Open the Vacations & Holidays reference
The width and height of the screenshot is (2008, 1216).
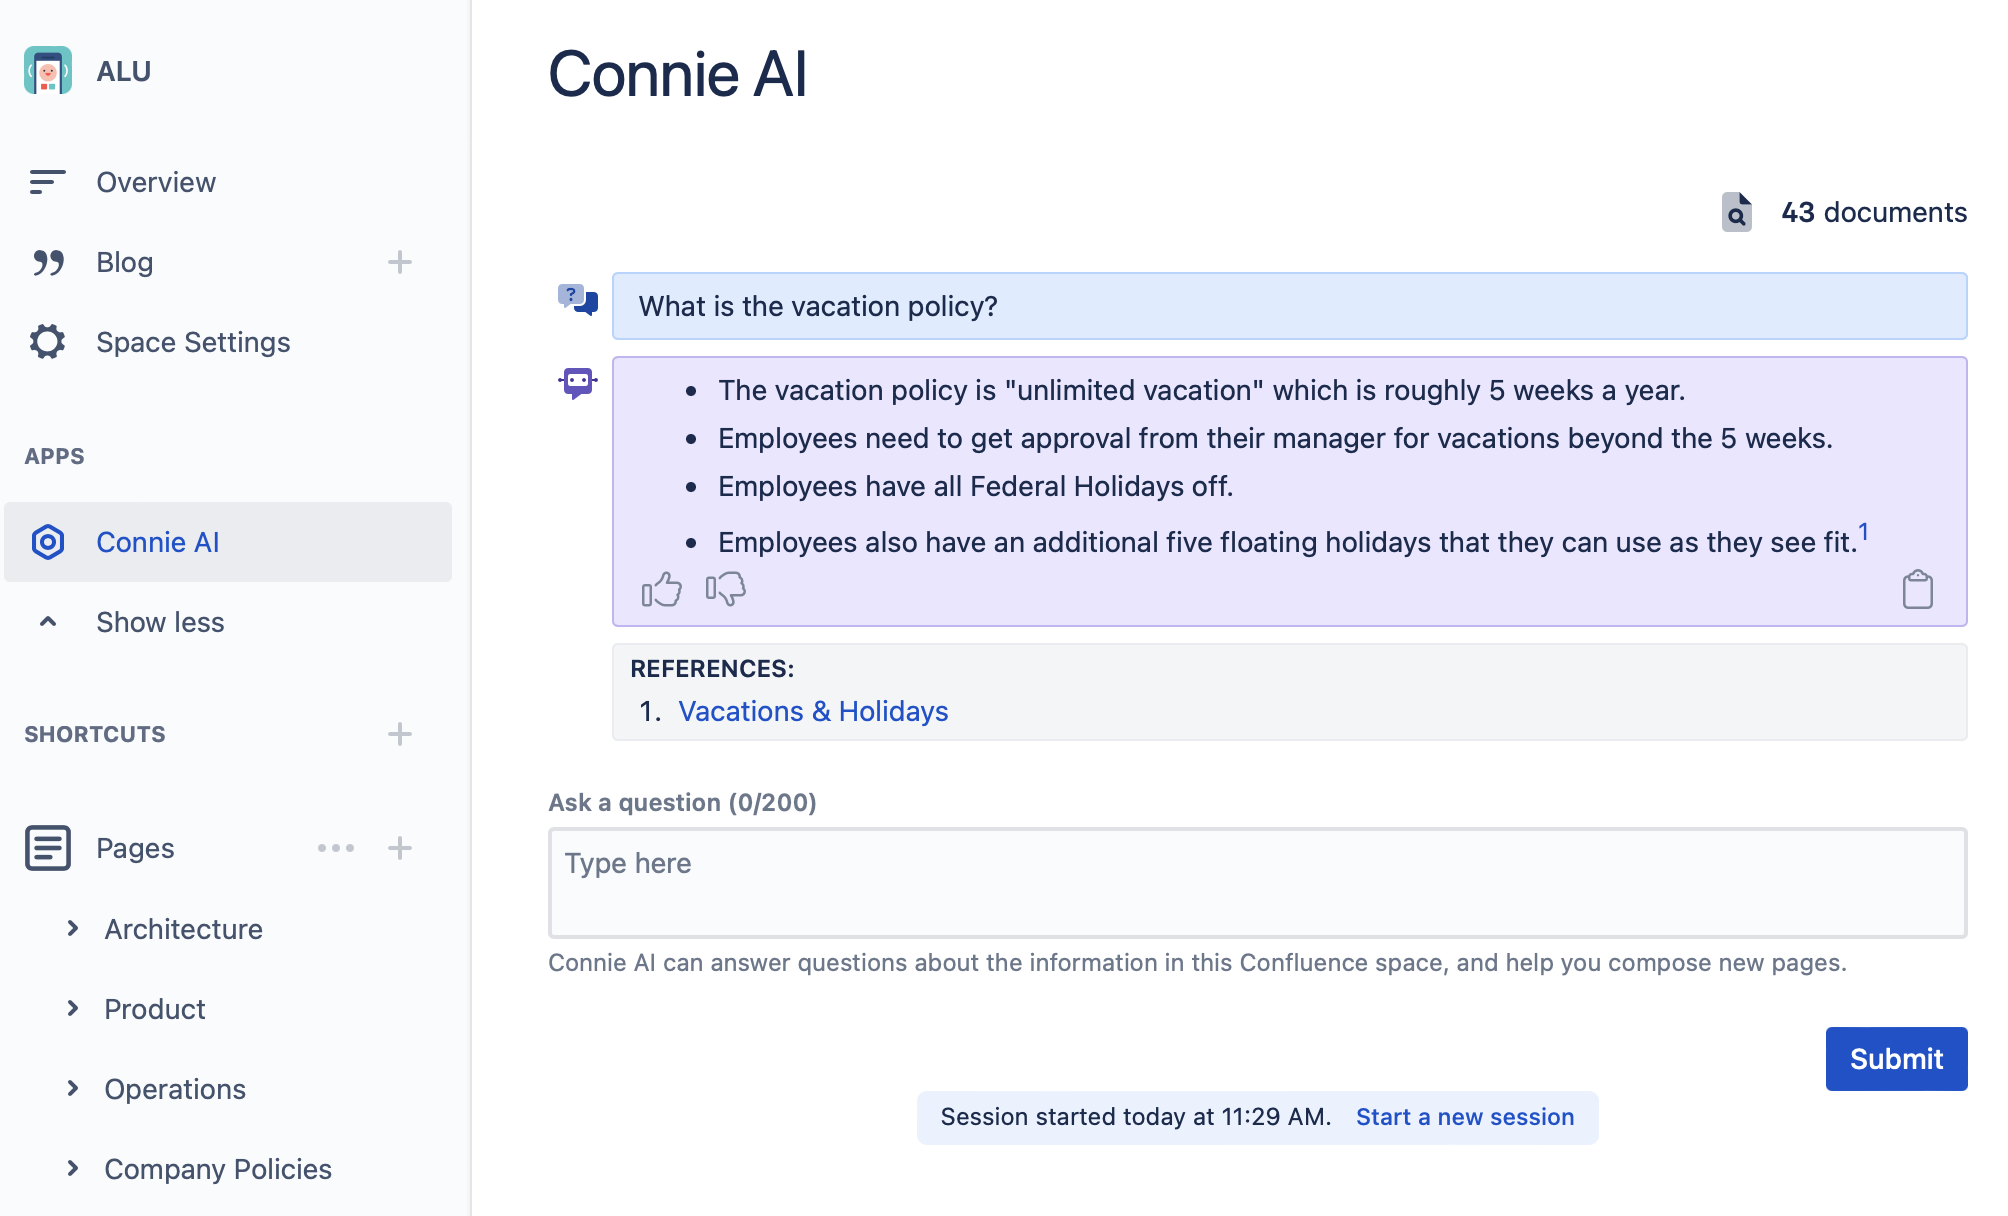813,711
